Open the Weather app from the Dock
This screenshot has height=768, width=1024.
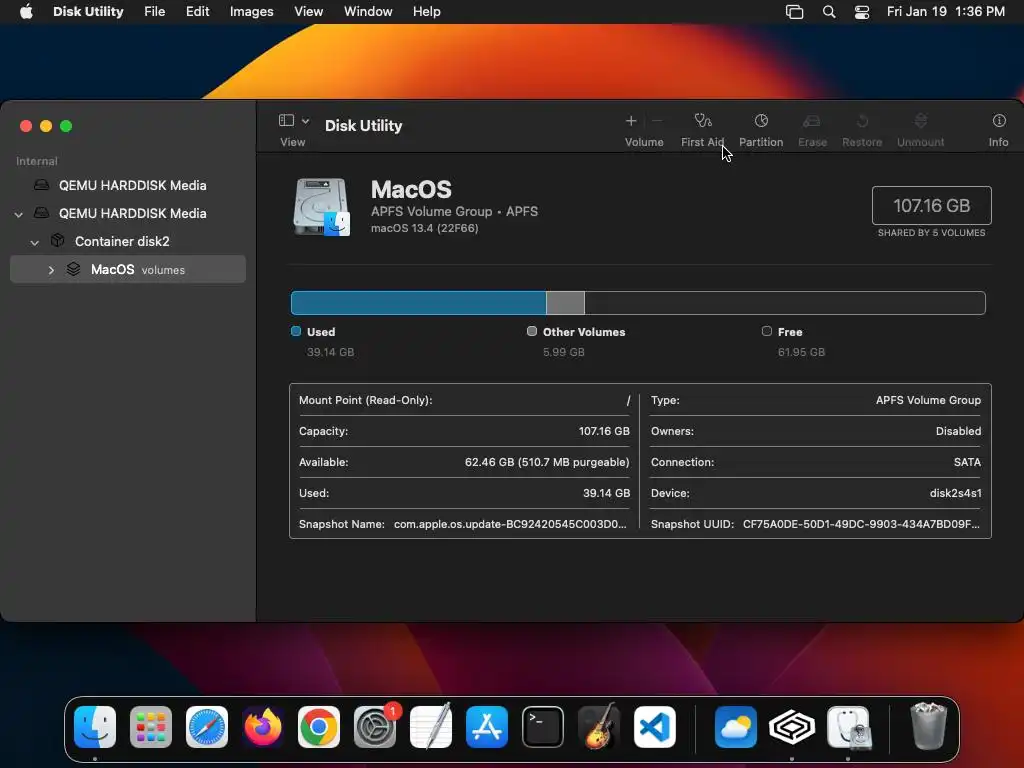coord(736,727)
